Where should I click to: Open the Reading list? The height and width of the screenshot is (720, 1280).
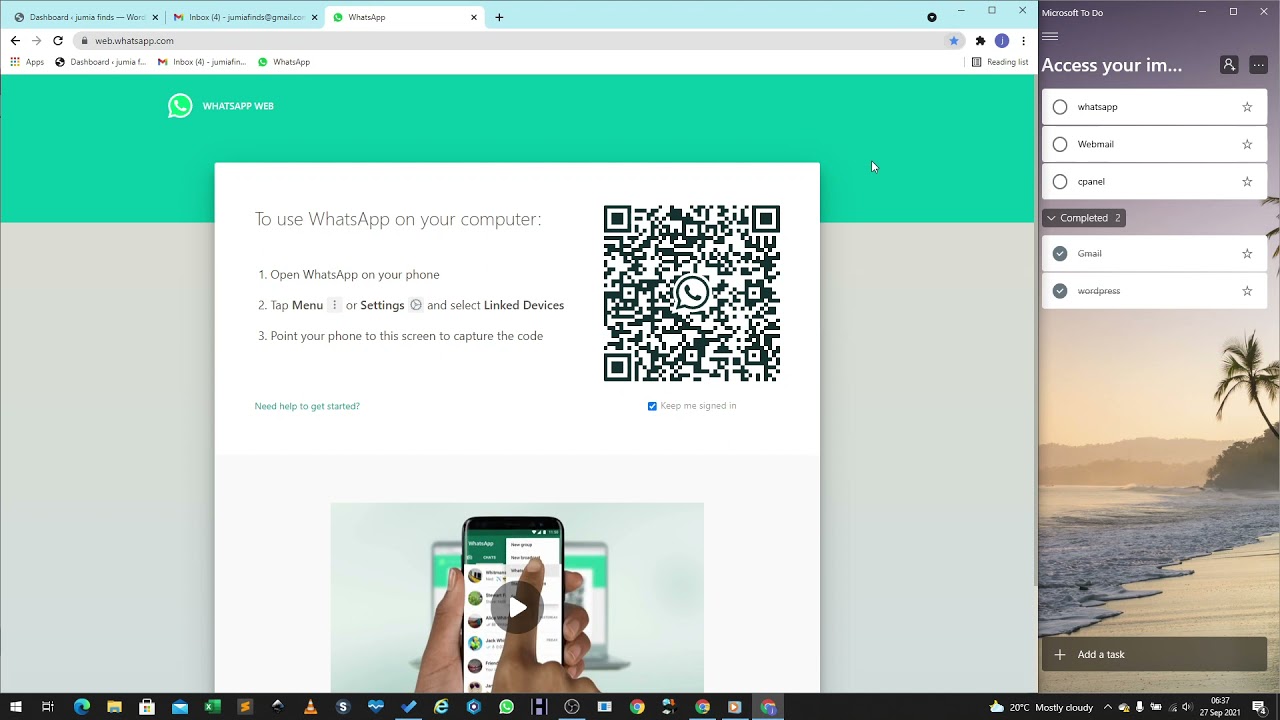pyautogui.click(x=1000, y=62)
